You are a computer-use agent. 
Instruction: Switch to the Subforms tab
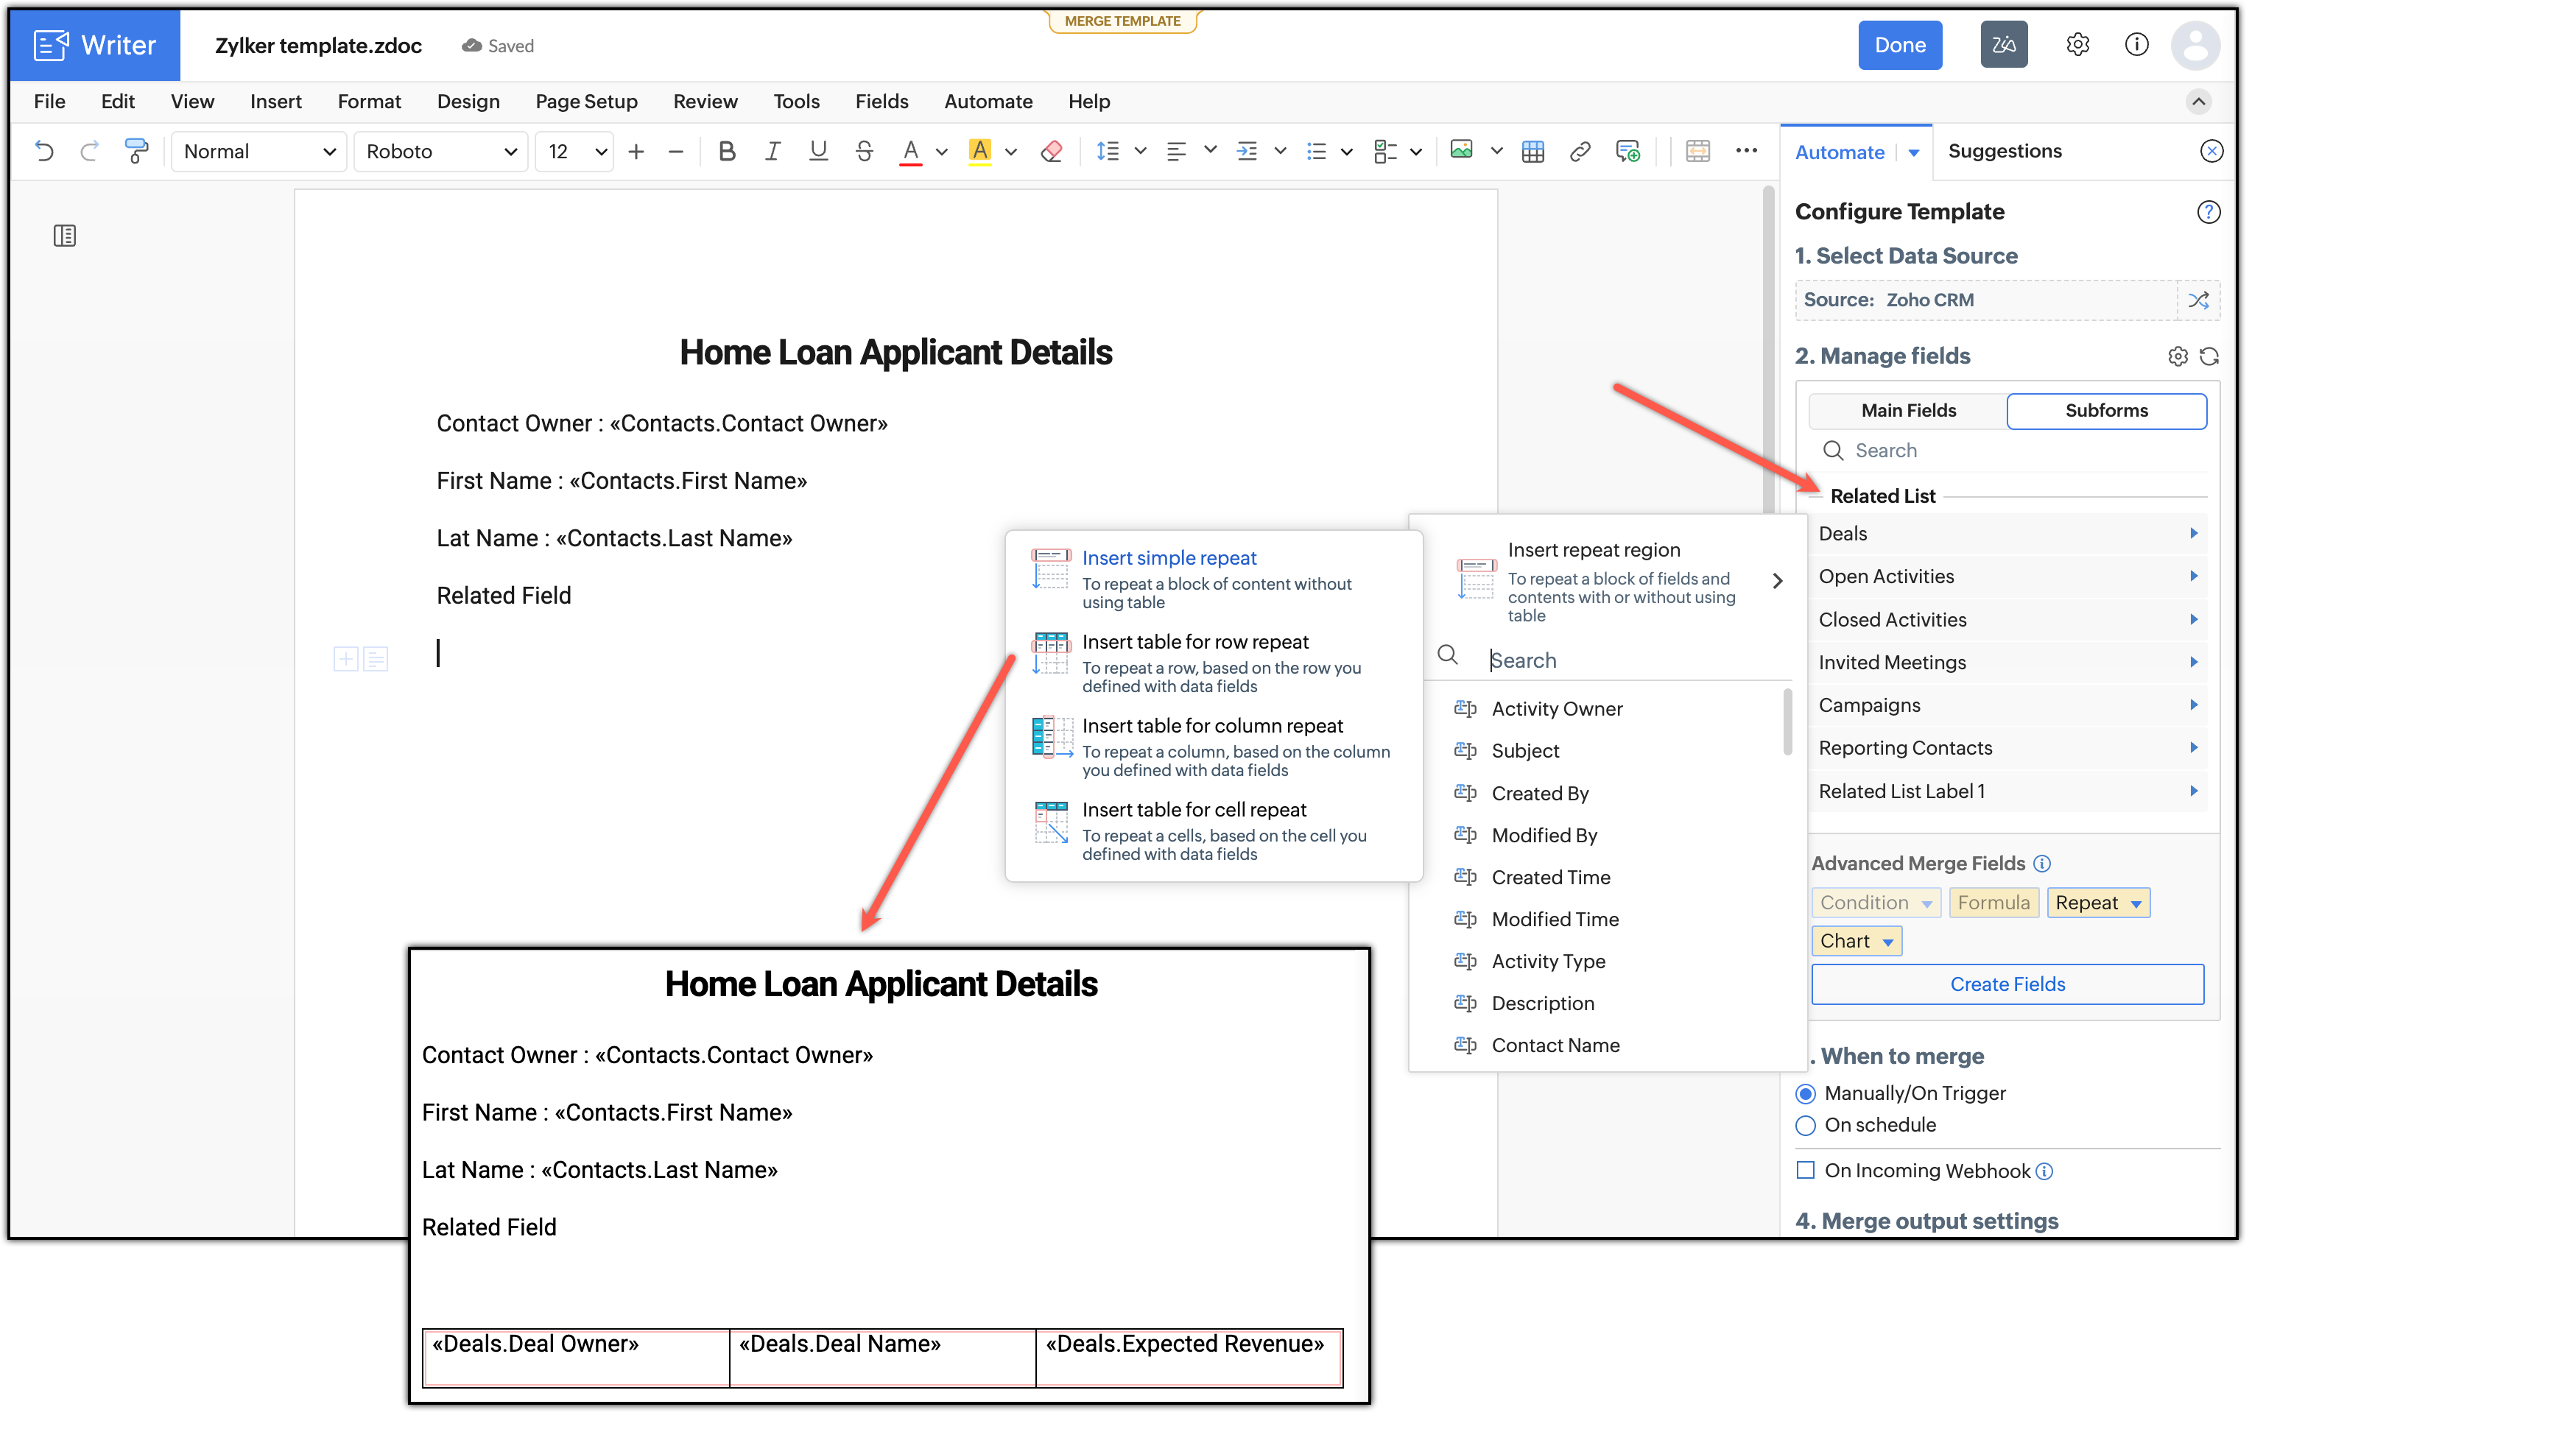pyautogui.click(x=2106, y=411)
